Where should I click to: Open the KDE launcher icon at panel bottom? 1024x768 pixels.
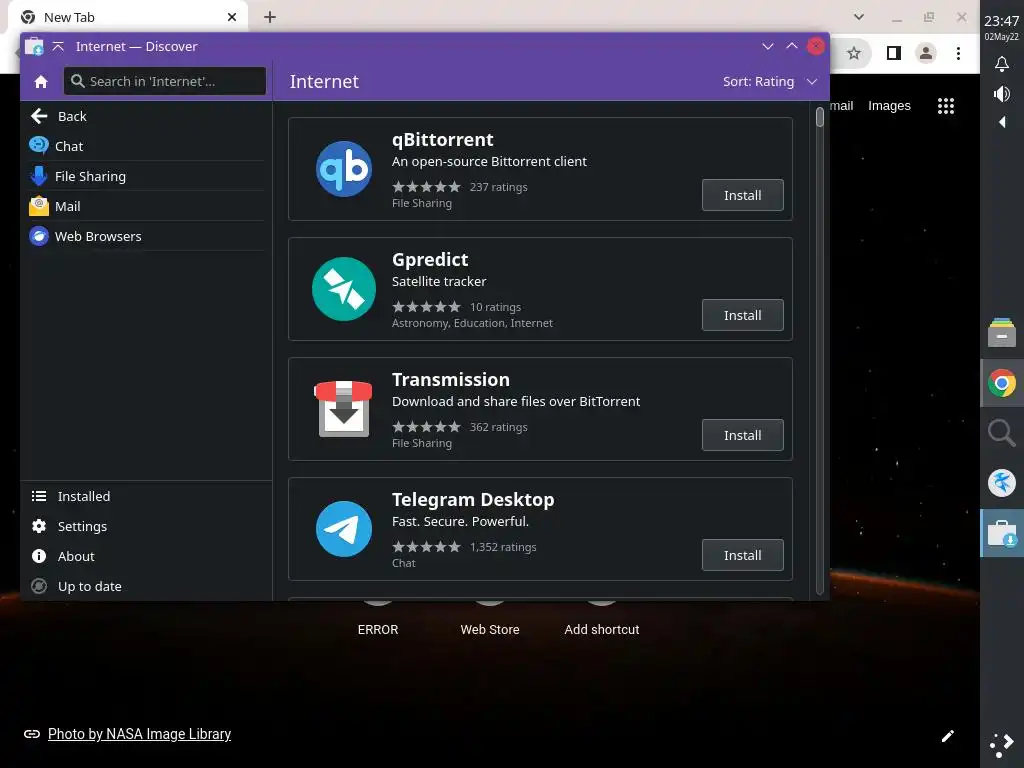point(1002,745)
